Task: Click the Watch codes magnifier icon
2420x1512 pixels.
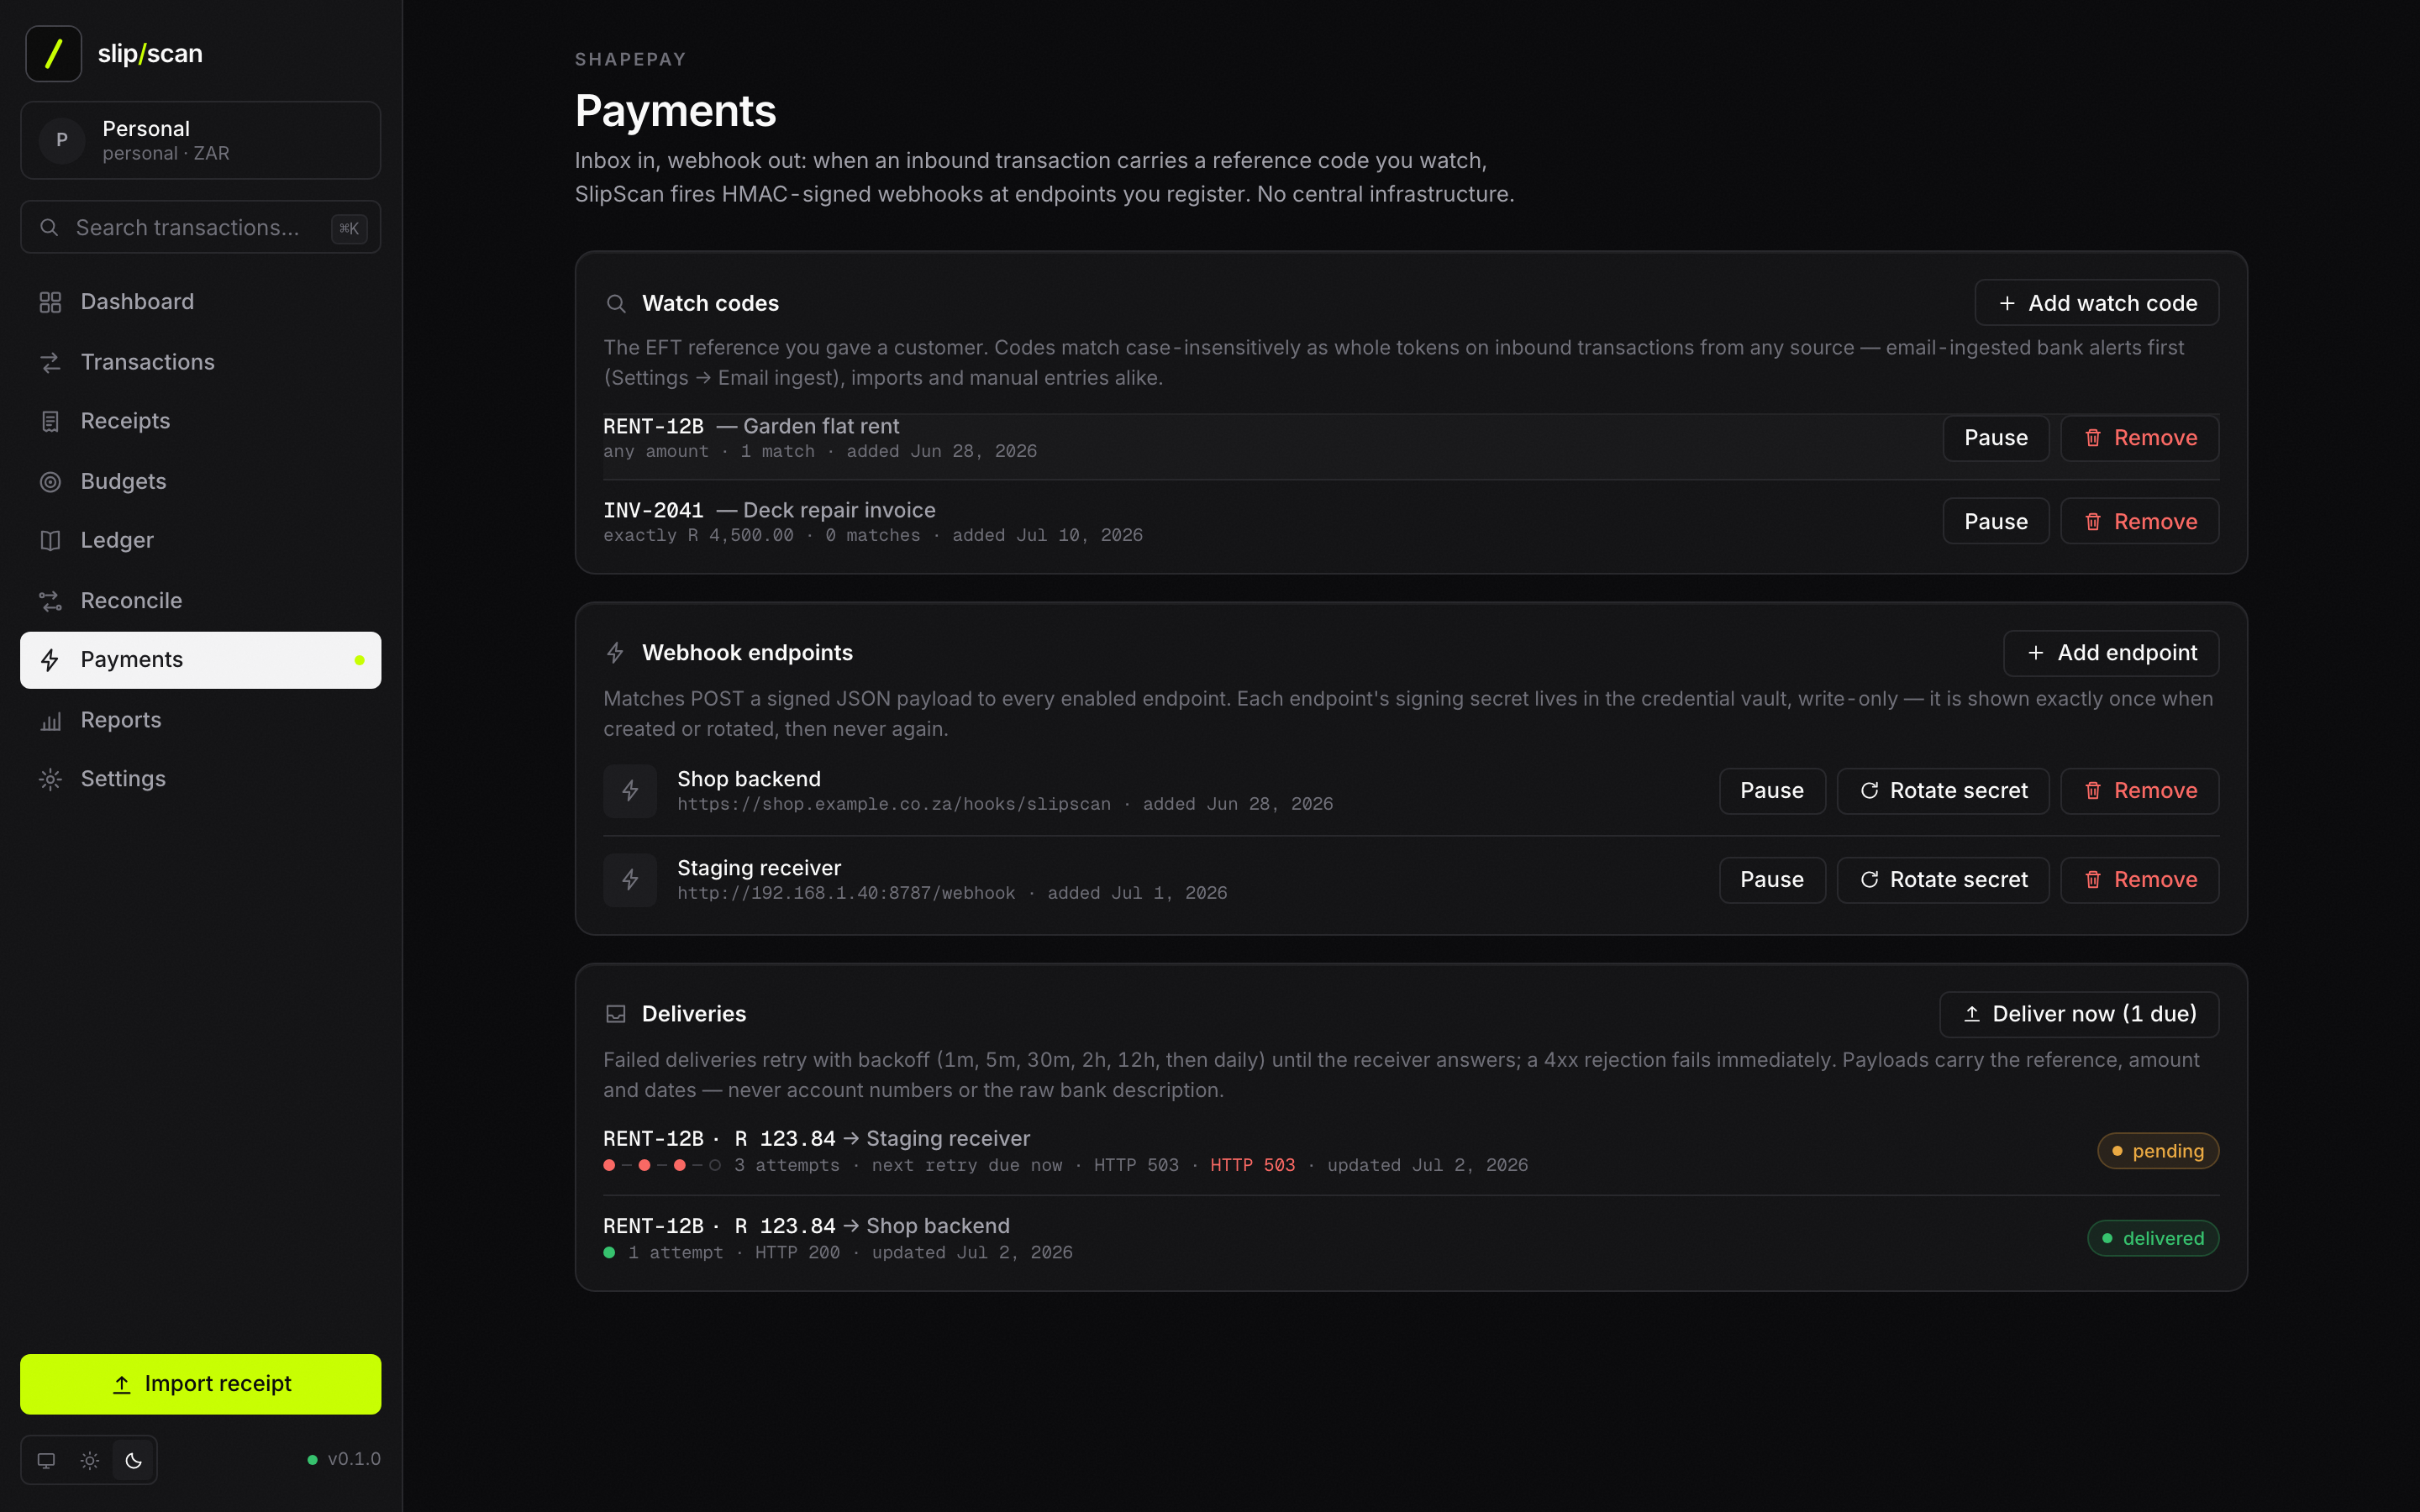Action: [x=616, y=304]
